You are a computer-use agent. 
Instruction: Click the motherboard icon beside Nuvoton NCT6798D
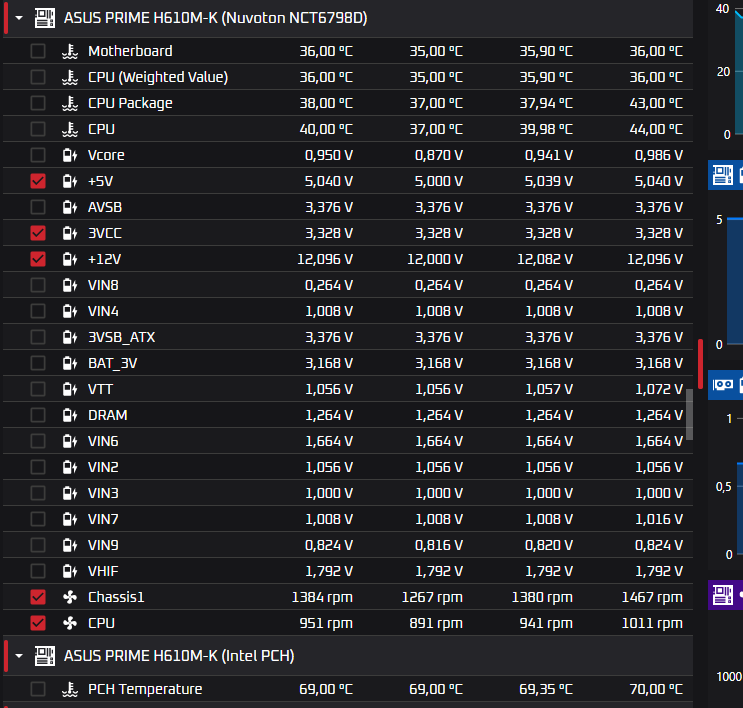tap(45, 18)
